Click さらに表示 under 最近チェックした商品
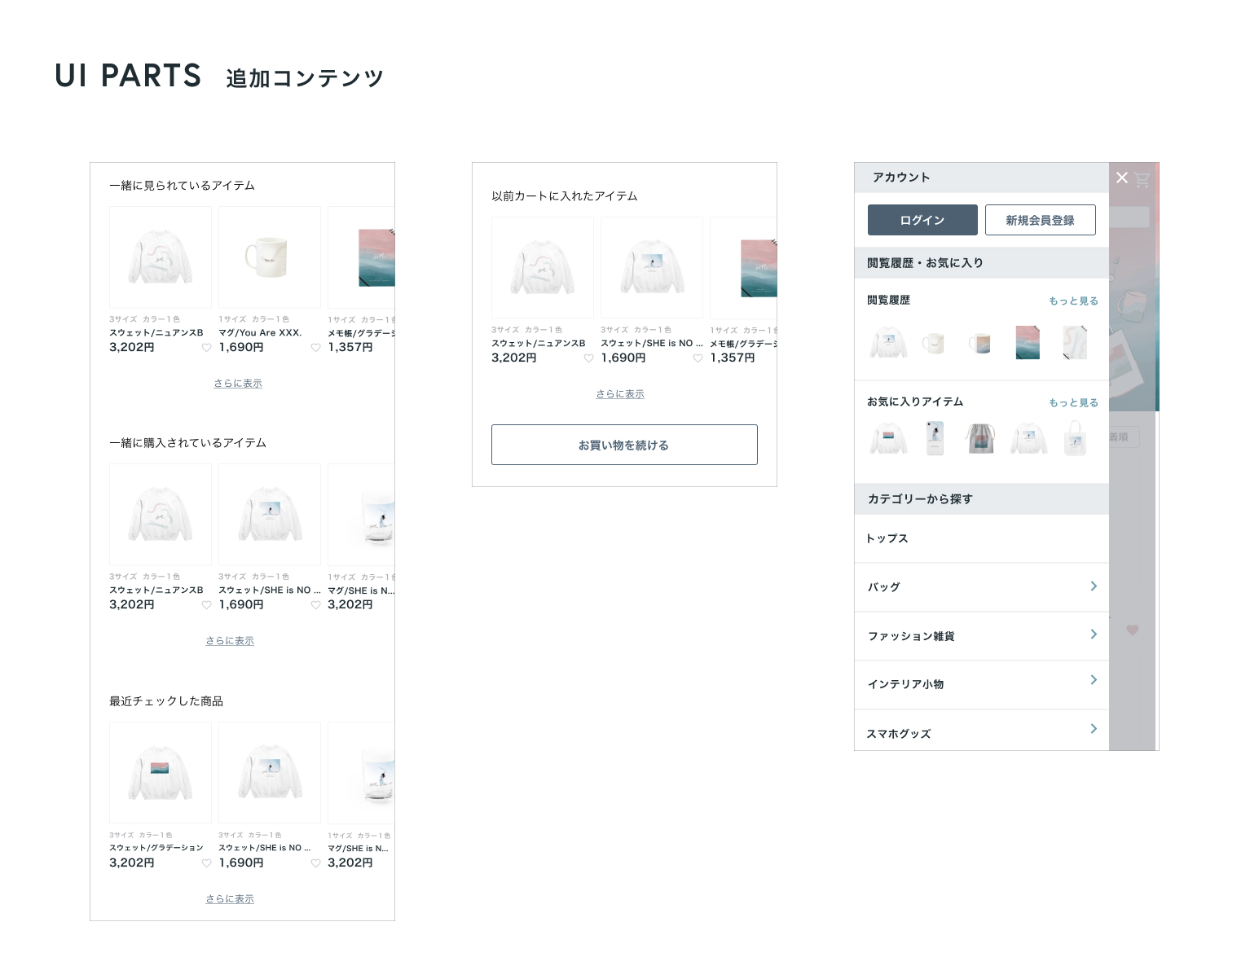 [x=230, y=899]
